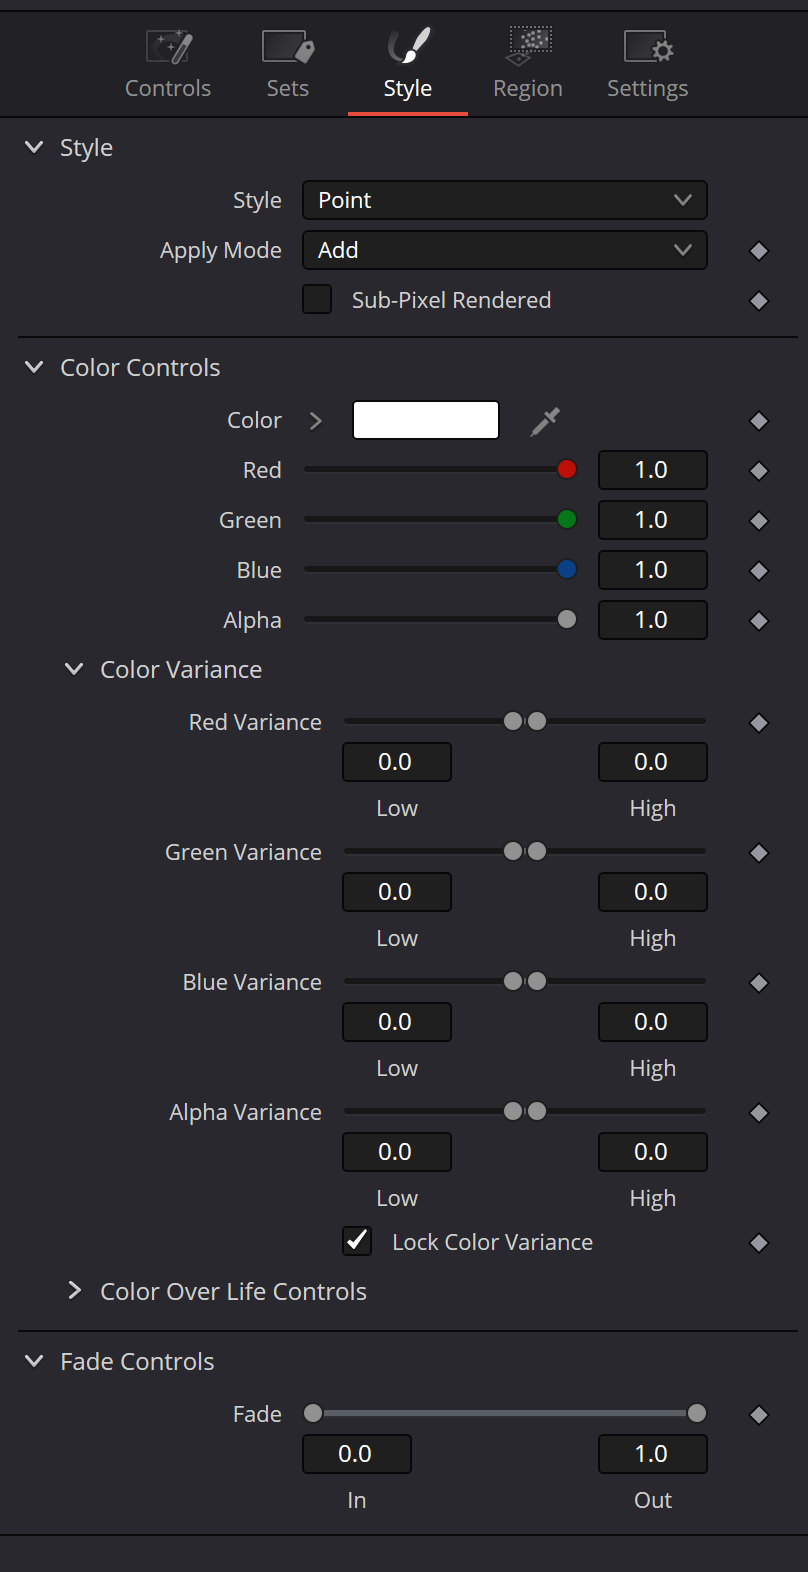Click the Red Variance Low field
This screenshot has width=808, height=1572.
click(397, 762)
